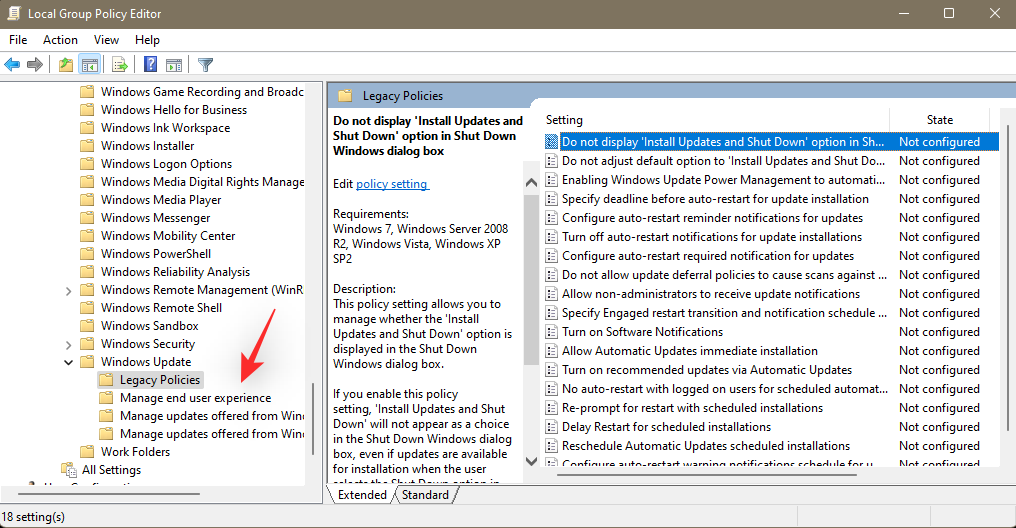Click the Legacy Policies header folder icon

[x=345, y=96]
